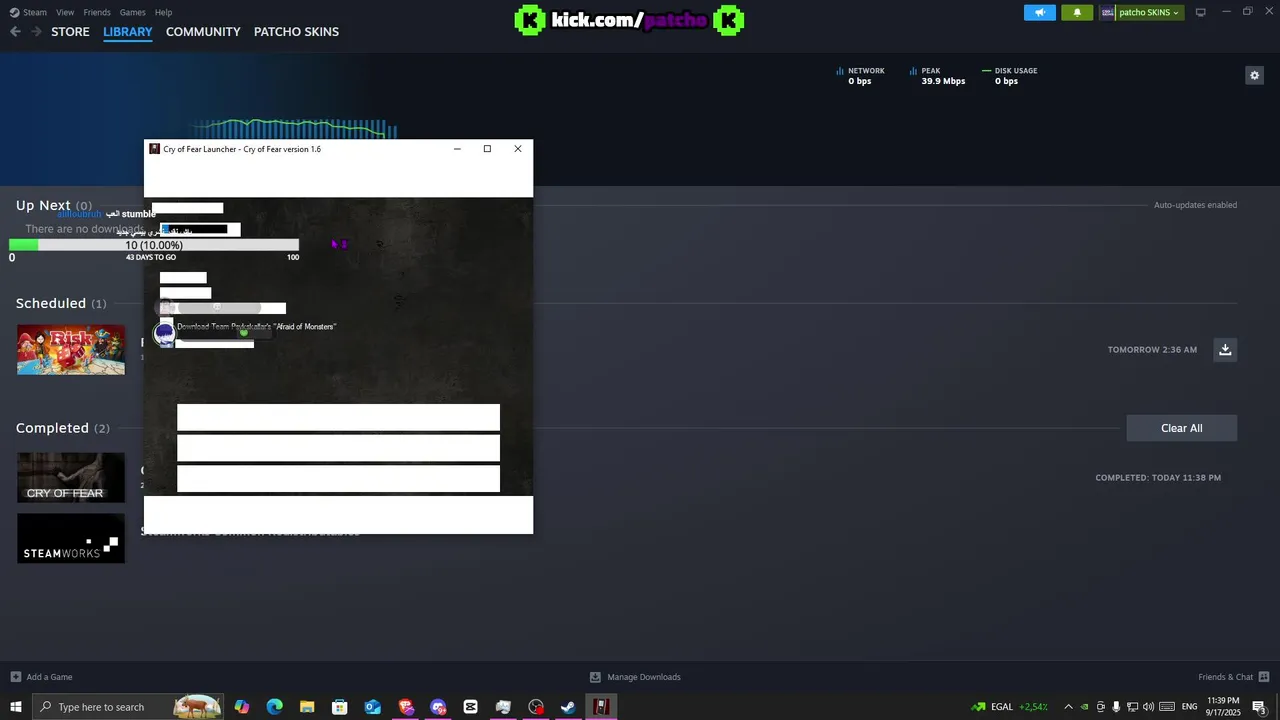Navigate back with the left arrow
The image size is (1280, 720).
coord(15,32)
